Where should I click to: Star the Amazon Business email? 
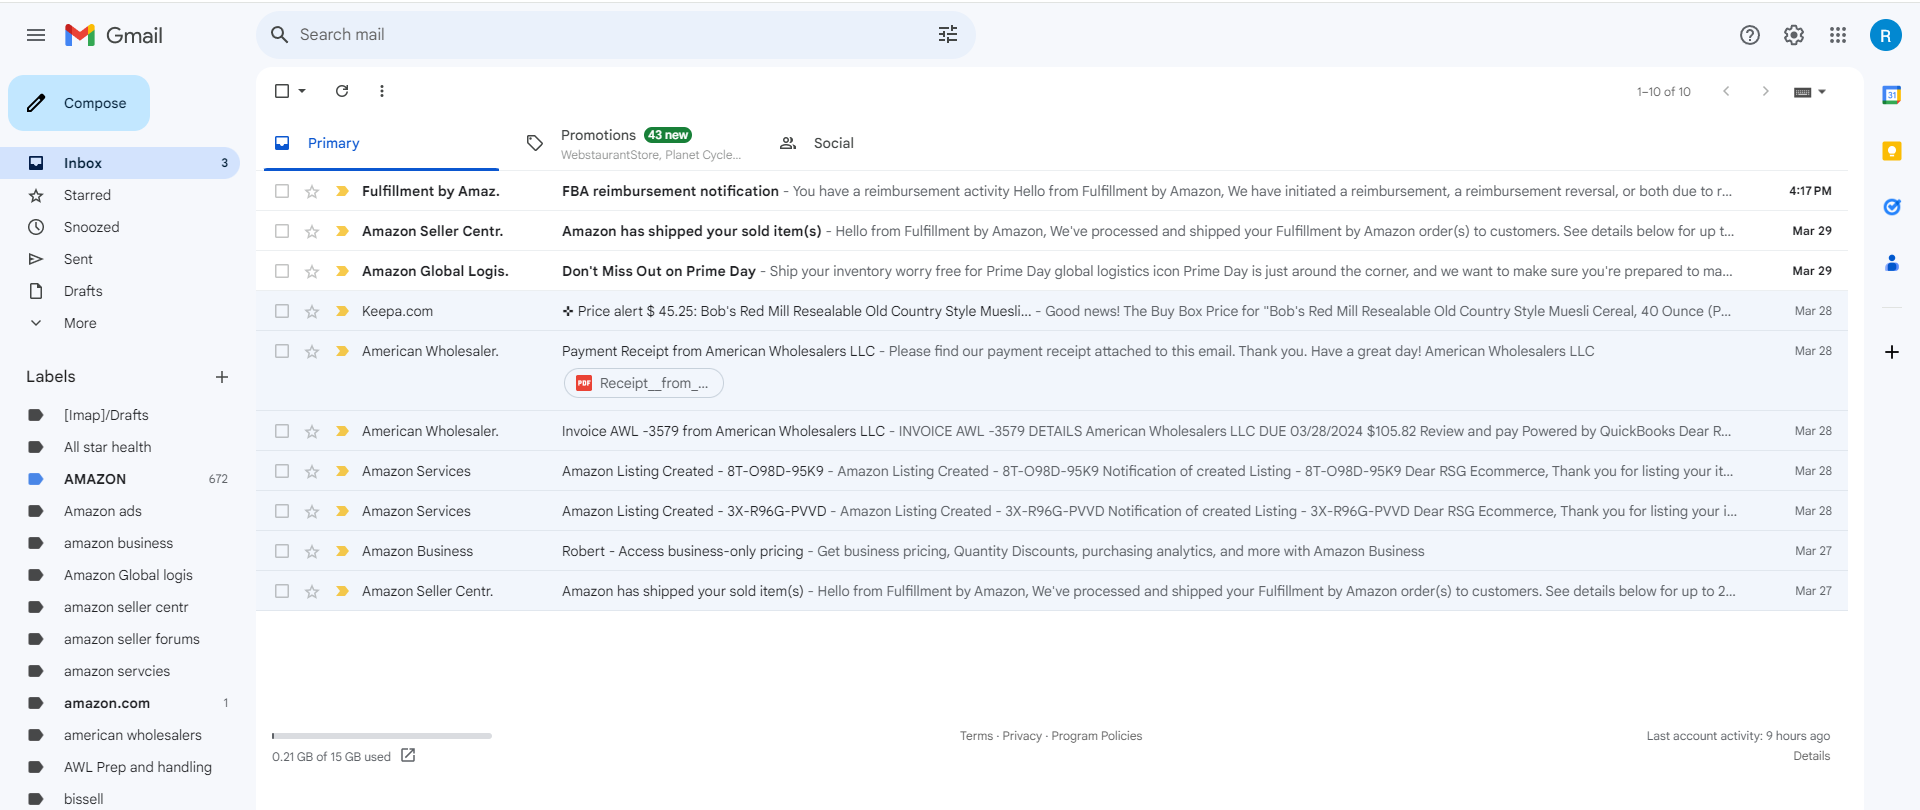point(312,551)
